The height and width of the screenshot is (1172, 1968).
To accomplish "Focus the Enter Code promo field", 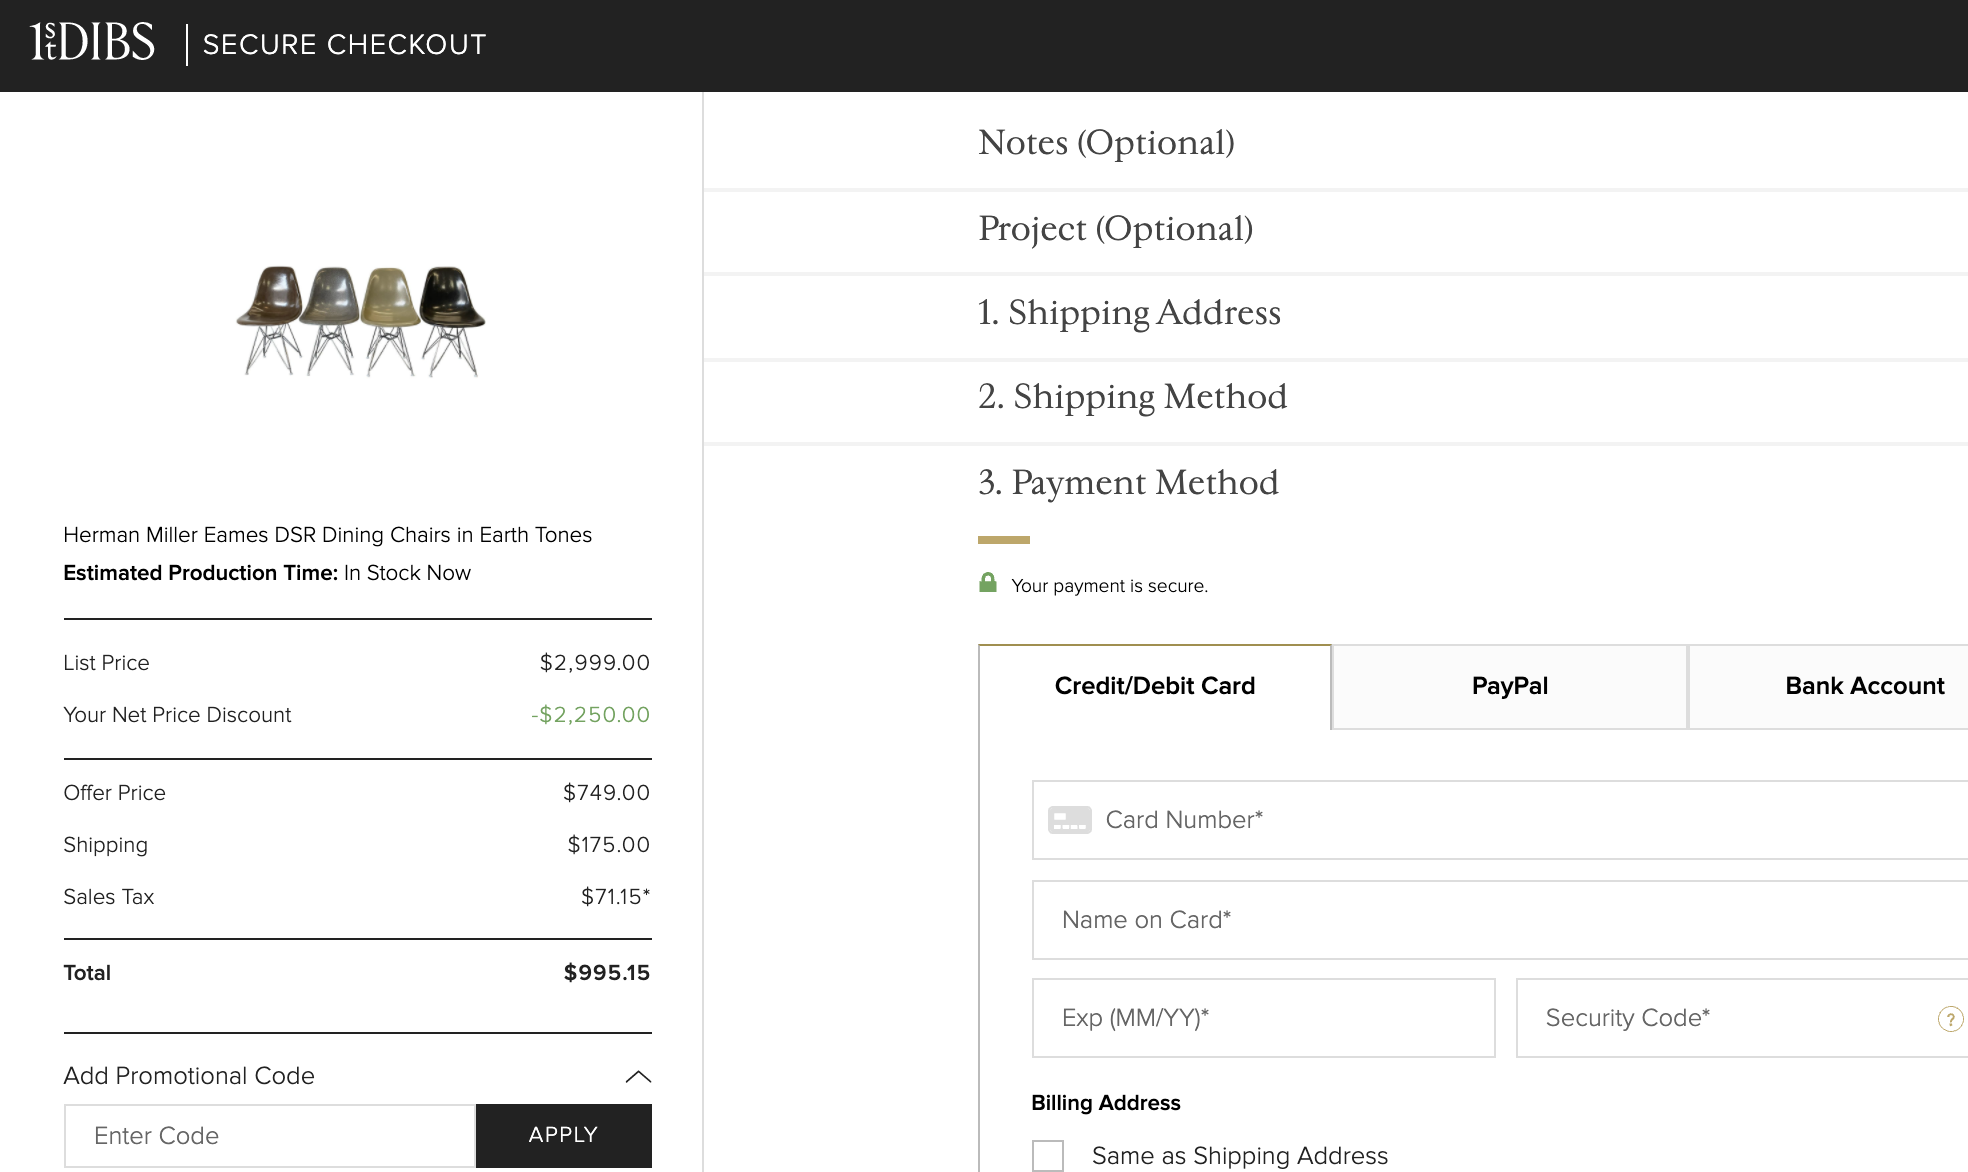I will (270, 1135).
